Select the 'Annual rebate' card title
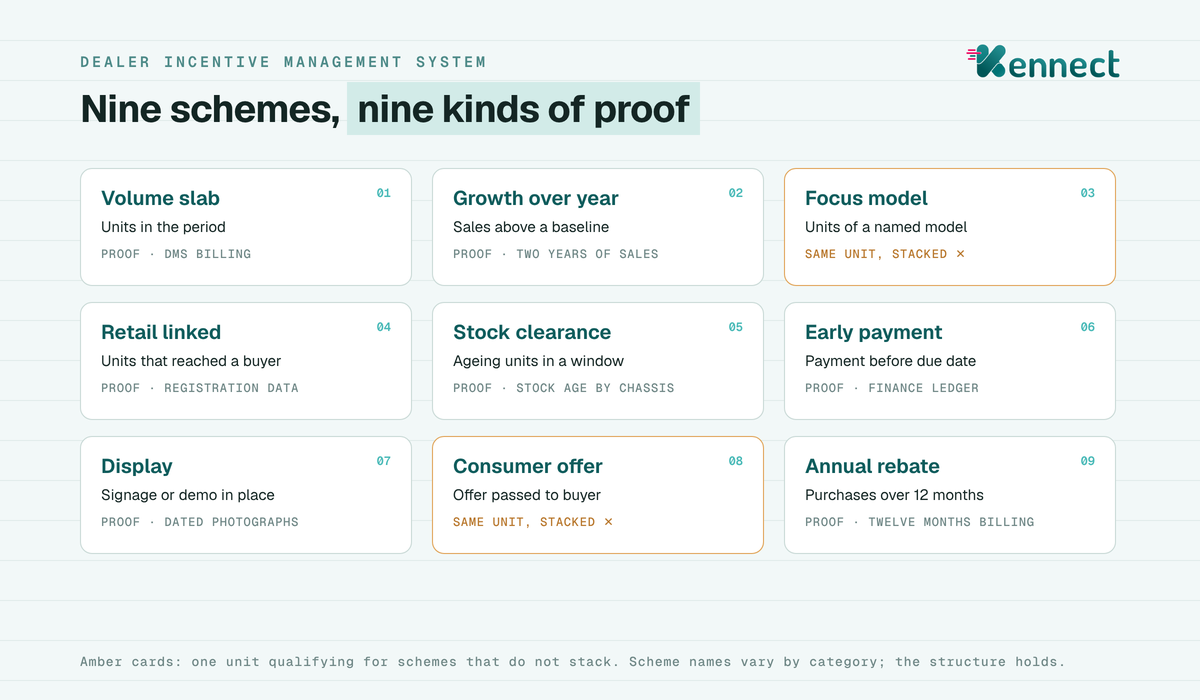1200x700 pixels. click(872, 466)
